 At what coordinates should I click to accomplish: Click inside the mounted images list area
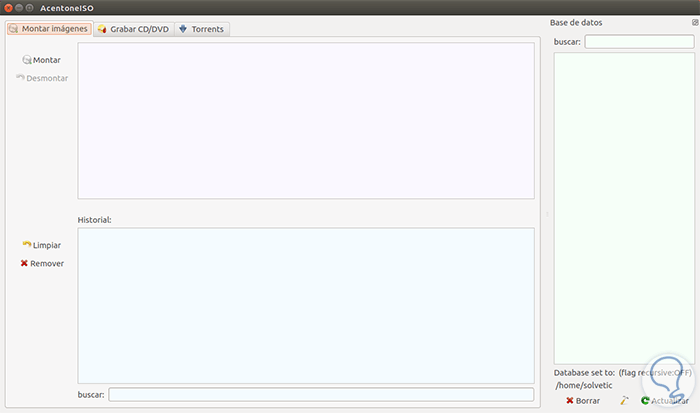(x=306, y=121)
